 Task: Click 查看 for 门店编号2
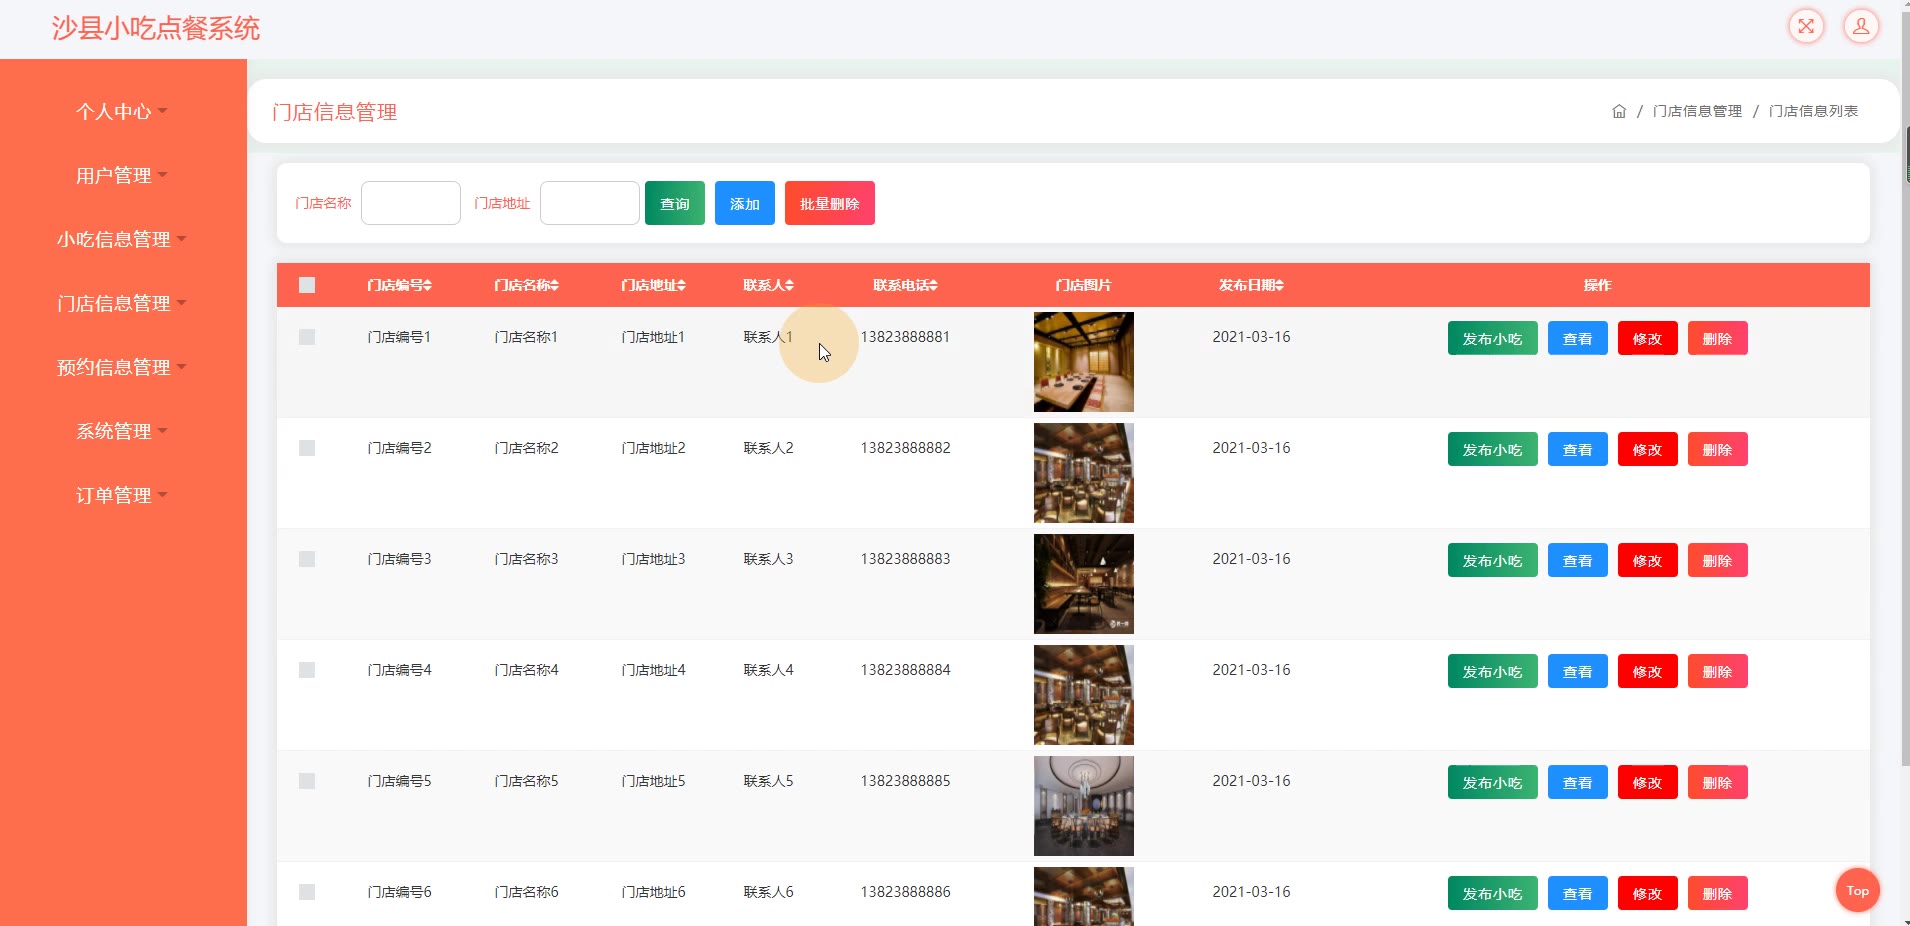pos(1578,449)
